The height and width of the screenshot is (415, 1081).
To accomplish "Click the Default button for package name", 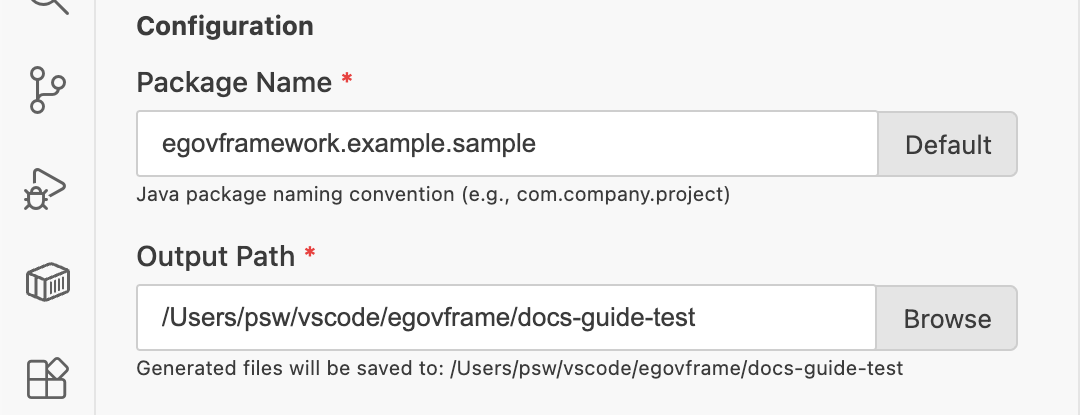I will [947, 144].
